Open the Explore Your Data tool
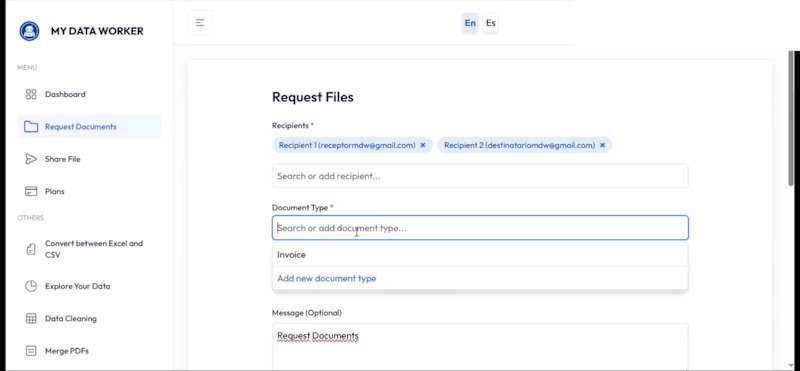 pos(89,286)
